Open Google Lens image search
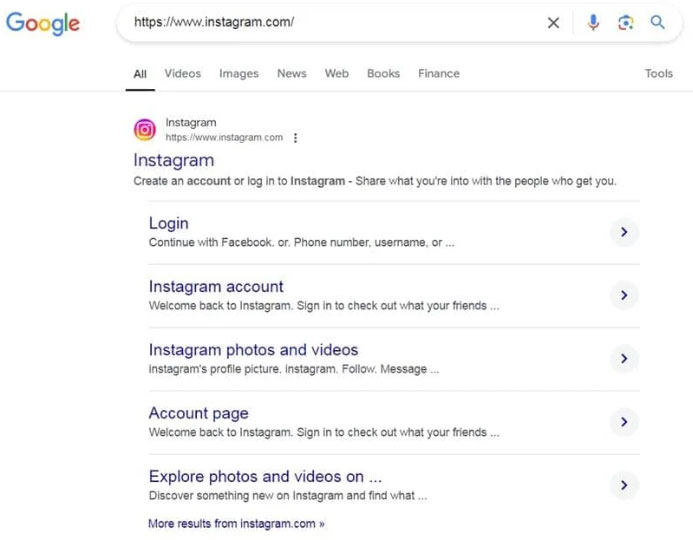This screenshot has height=540, width=693. coord(625,22)
